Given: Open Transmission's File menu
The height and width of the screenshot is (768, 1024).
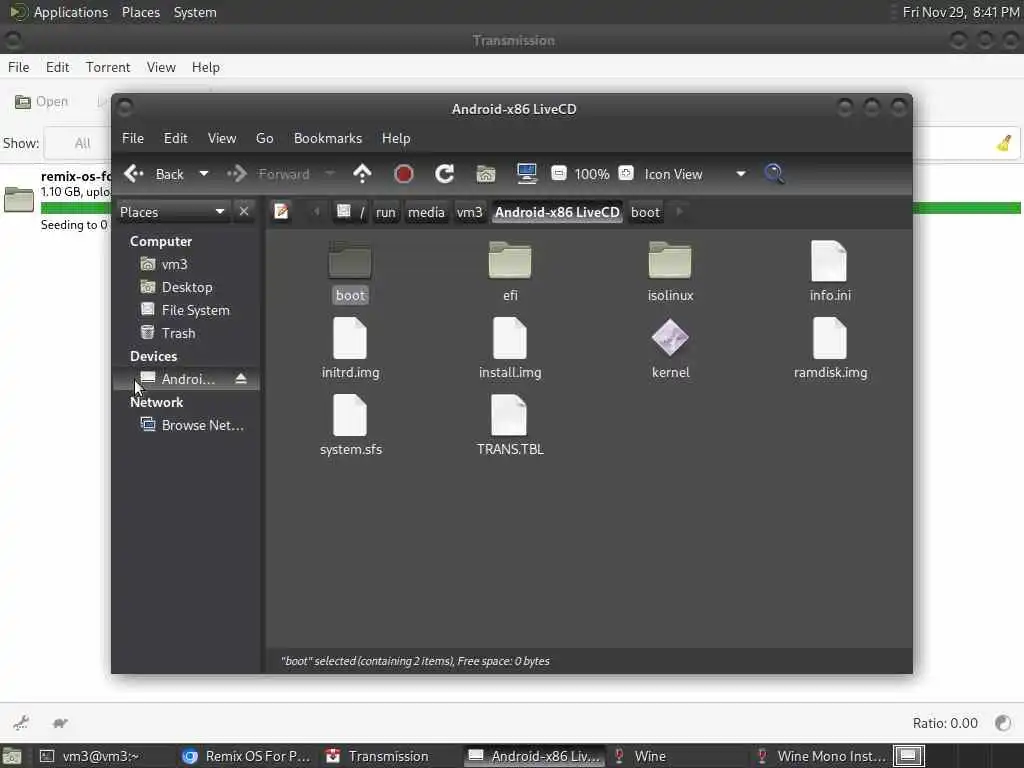Looking at the screenshot, I should 18,67.
